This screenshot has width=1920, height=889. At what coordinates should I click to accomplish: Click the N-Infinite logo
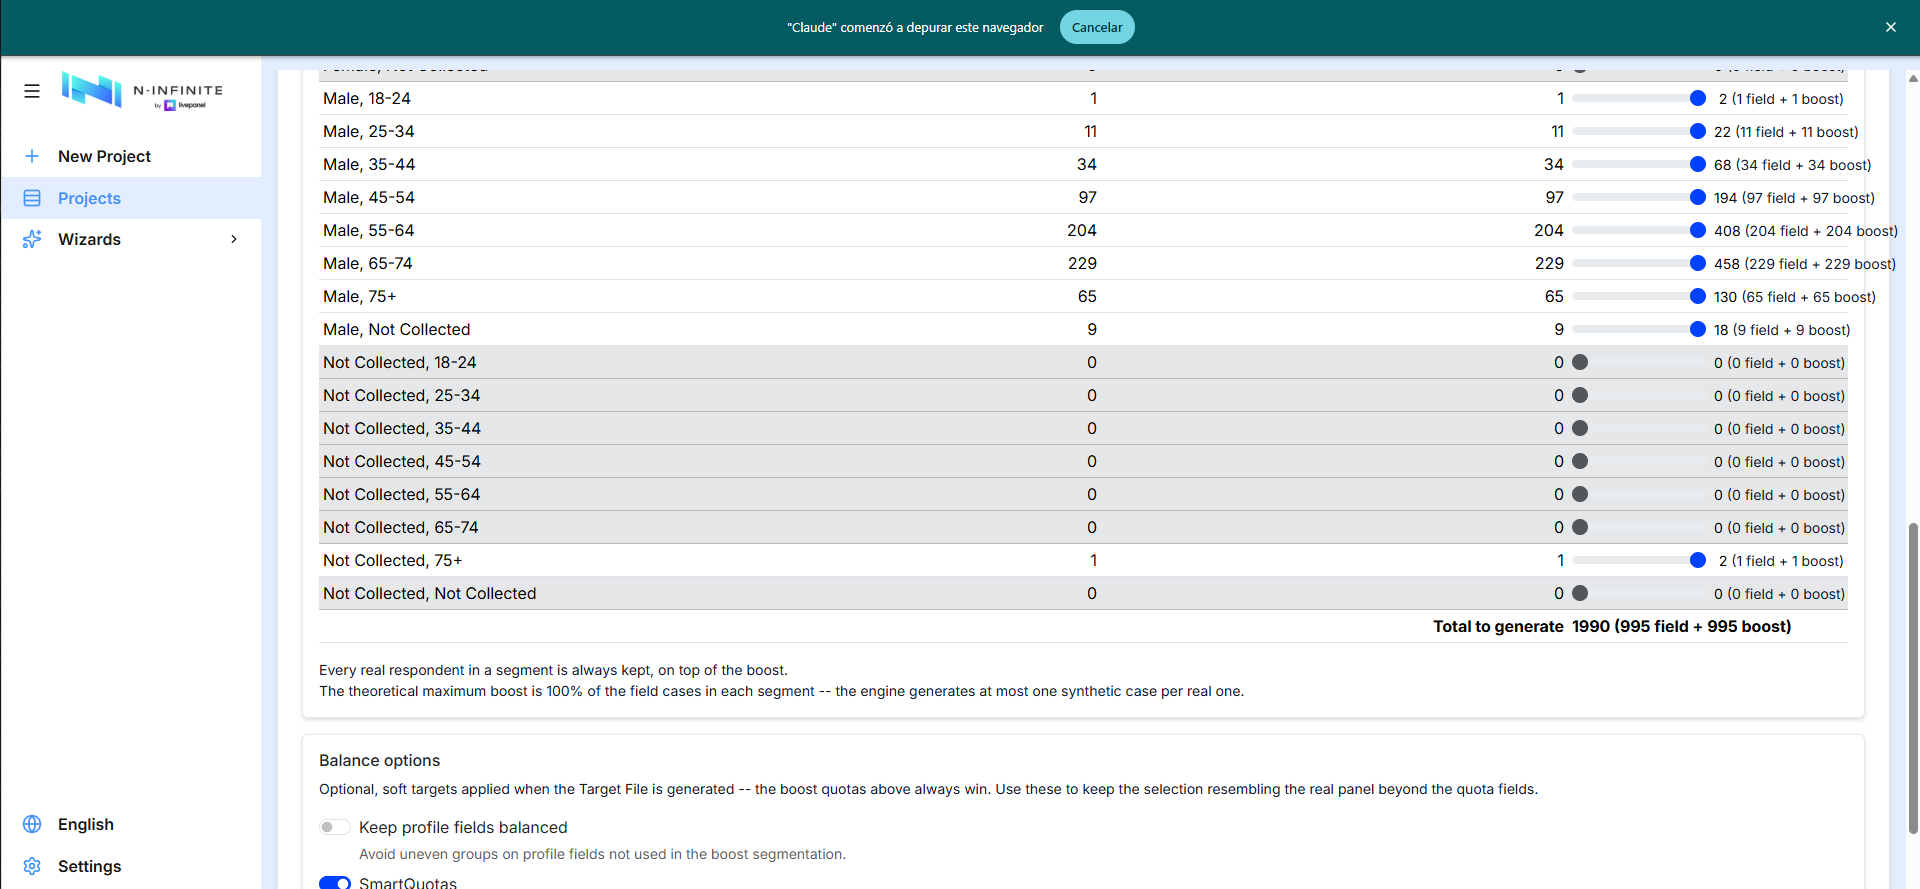[142, 90]
